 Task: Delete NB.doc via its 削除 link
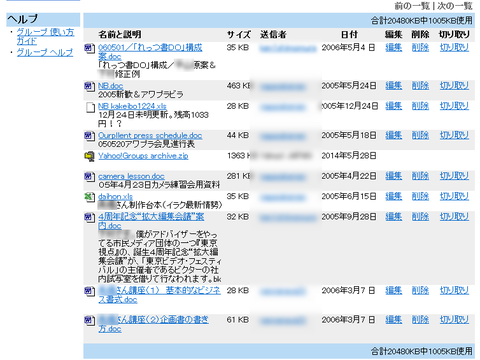tap(420, 86)
